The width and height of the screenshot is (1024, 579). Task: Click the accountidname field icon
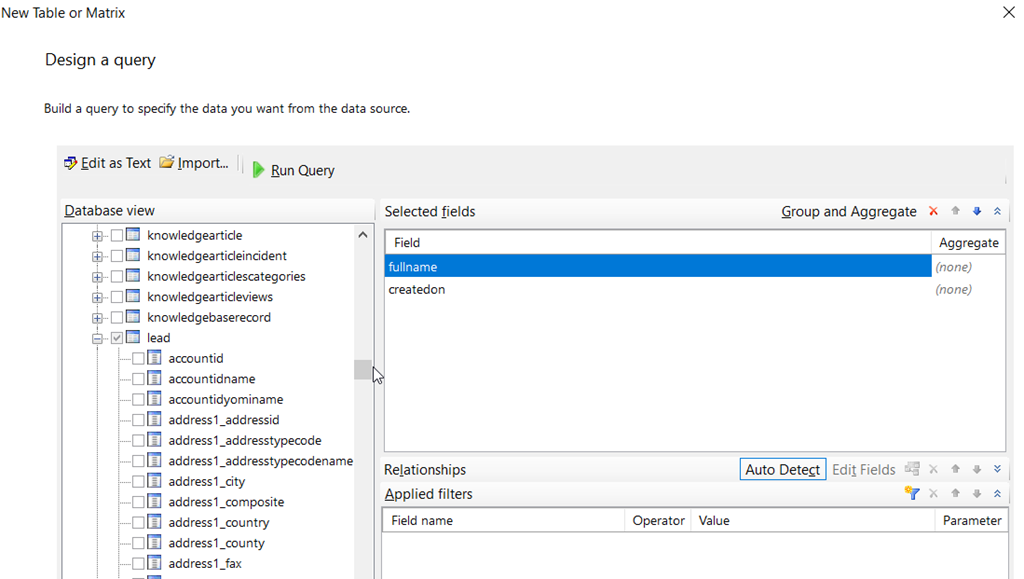(x=154, y=378)
